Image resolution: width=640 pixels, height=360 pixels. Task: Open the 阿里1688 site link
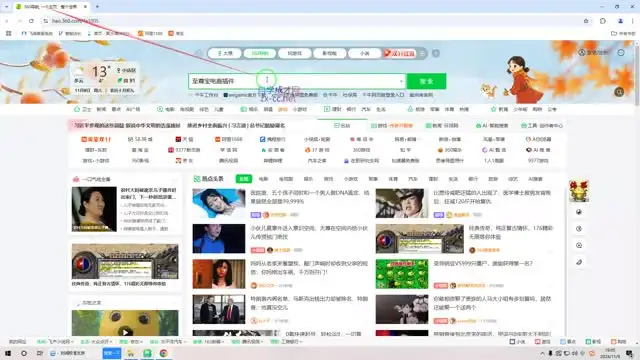pyautogui.click(x=229, y=139)
